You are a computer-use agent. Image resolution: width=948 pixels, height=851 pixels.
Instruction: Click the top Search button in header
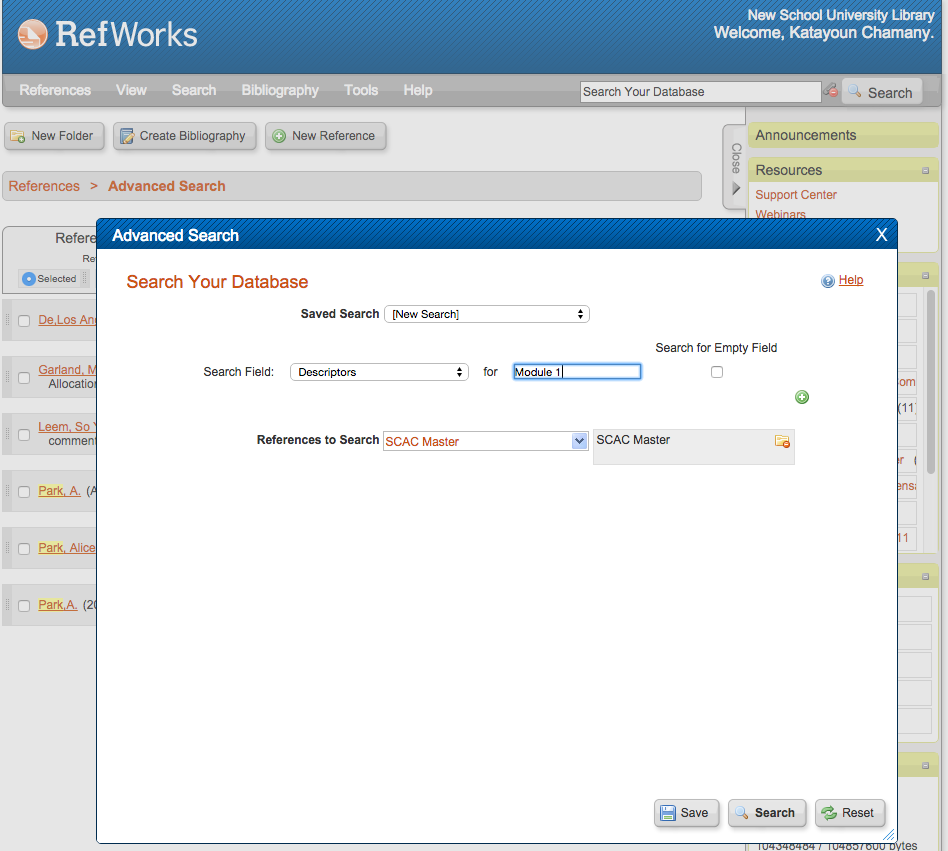point(881,92)
